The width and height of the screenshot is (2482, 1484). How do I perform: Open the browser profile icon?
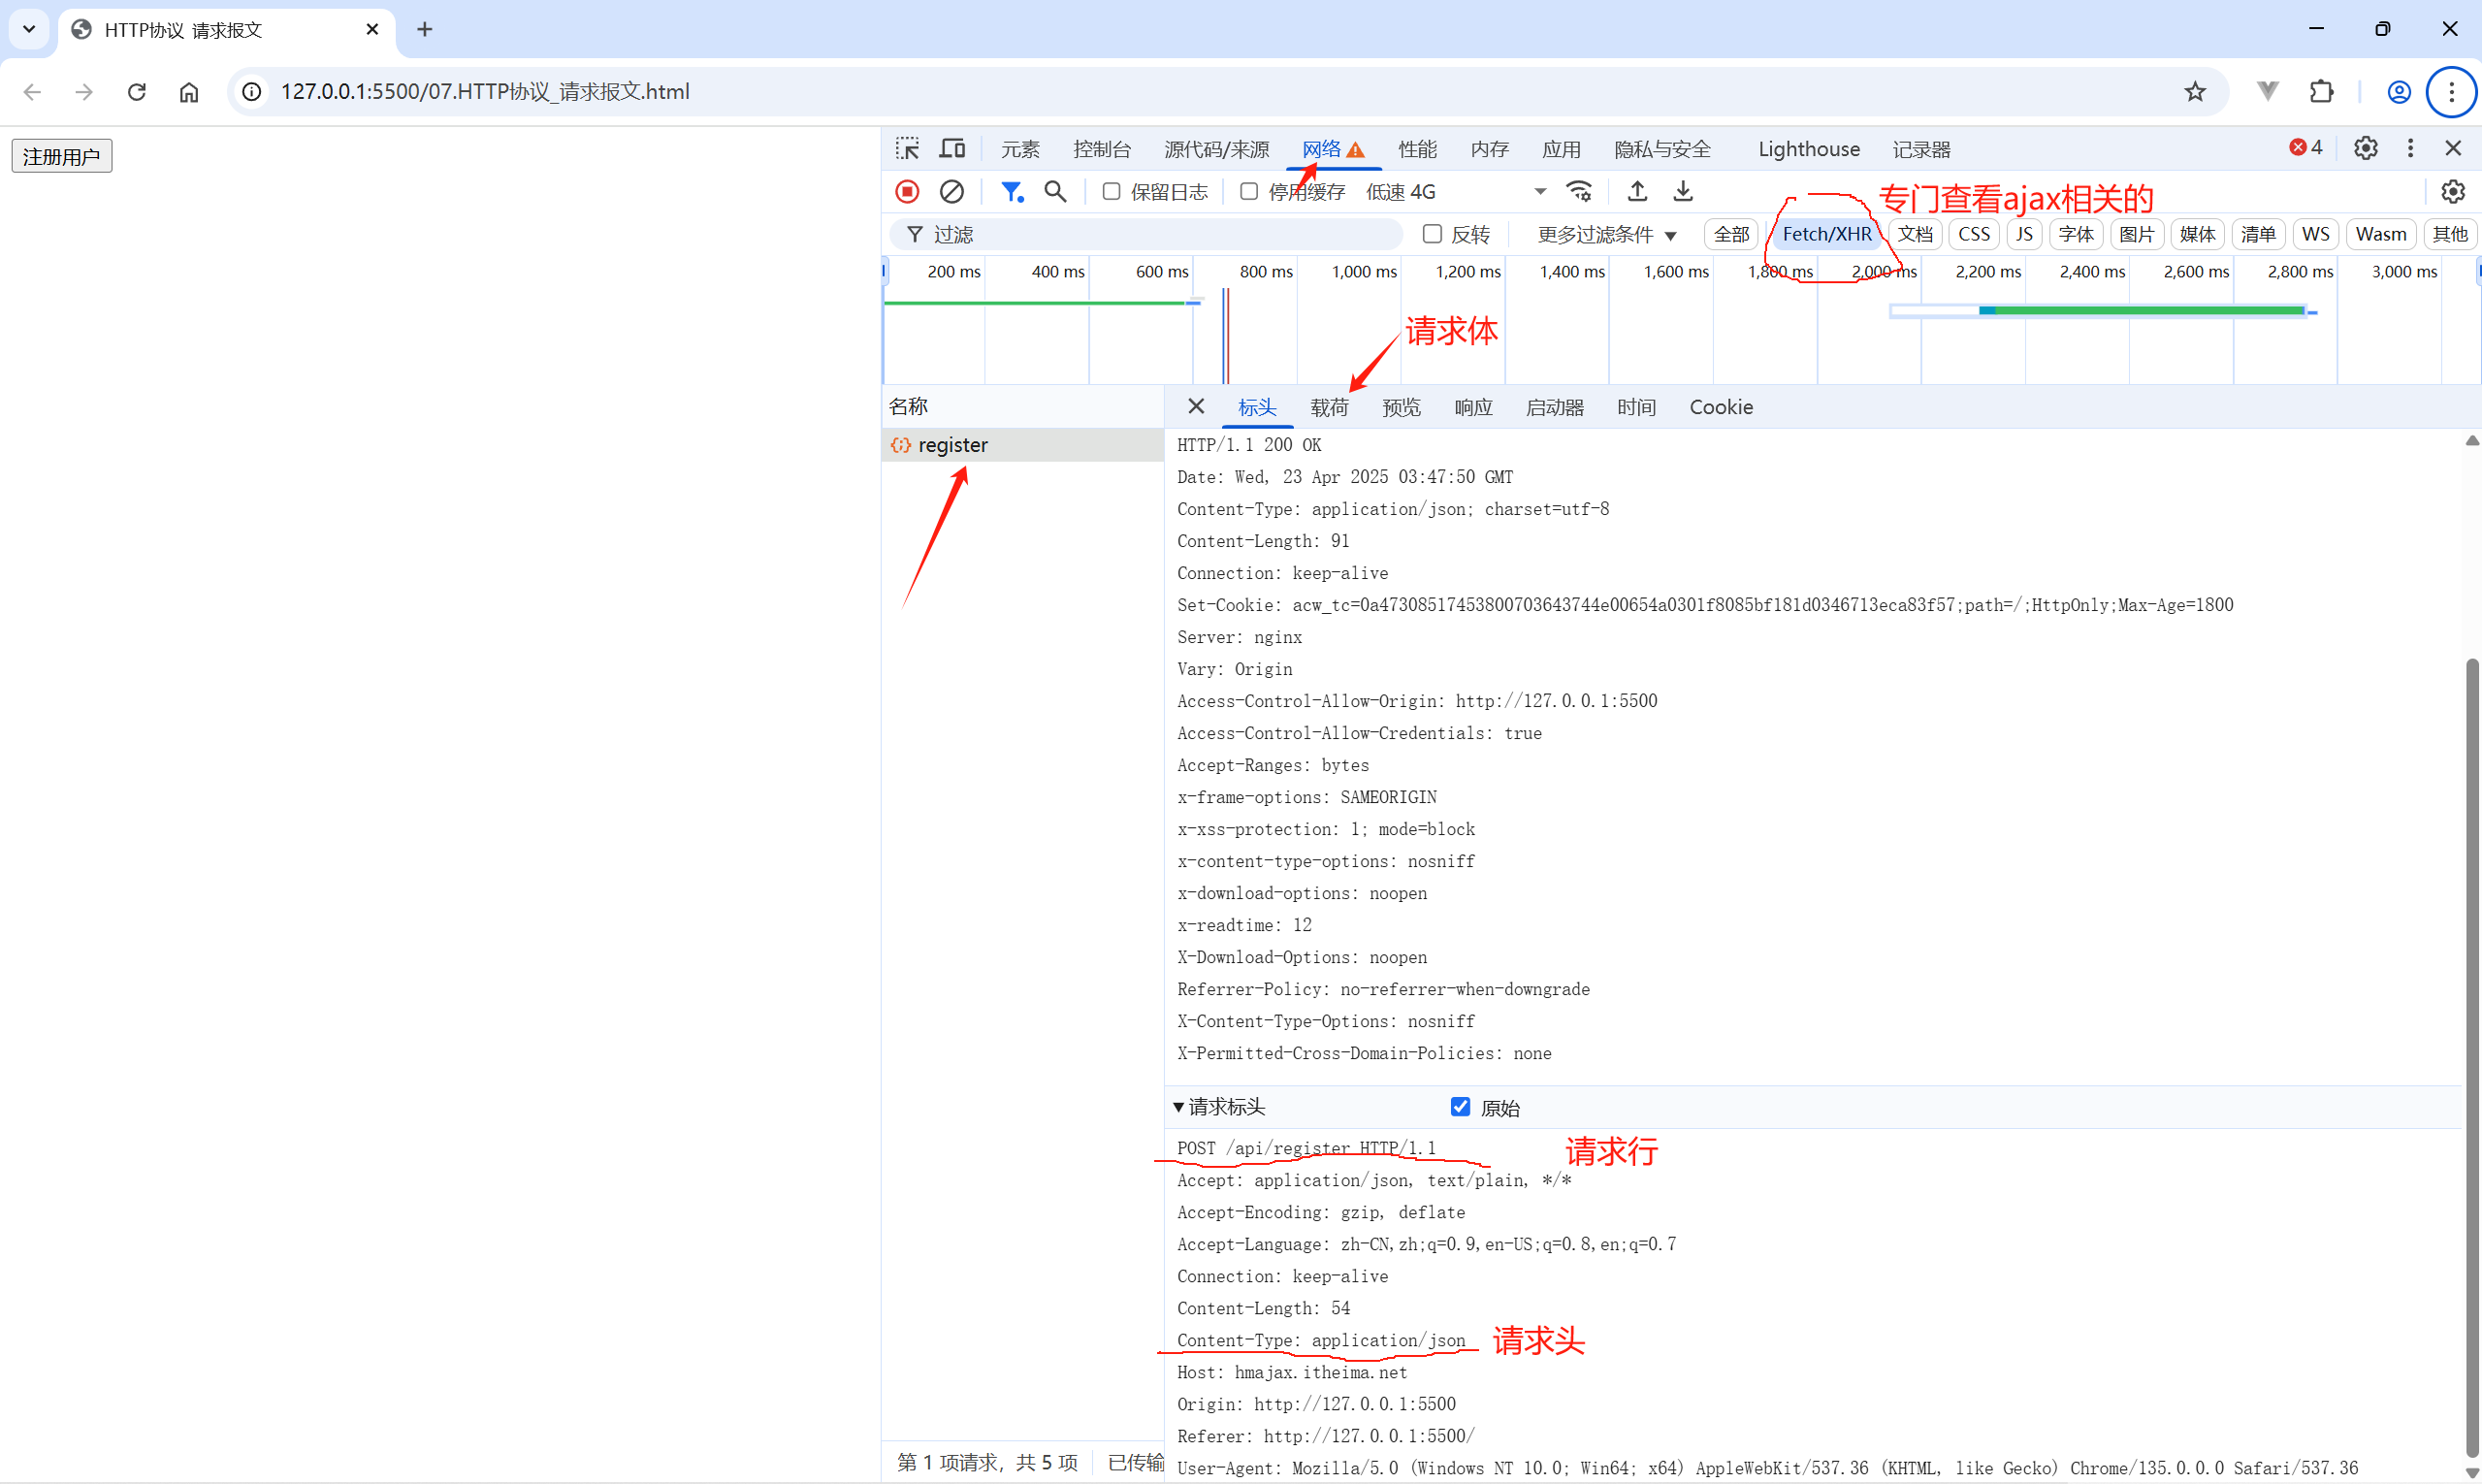coord(2399,92)
